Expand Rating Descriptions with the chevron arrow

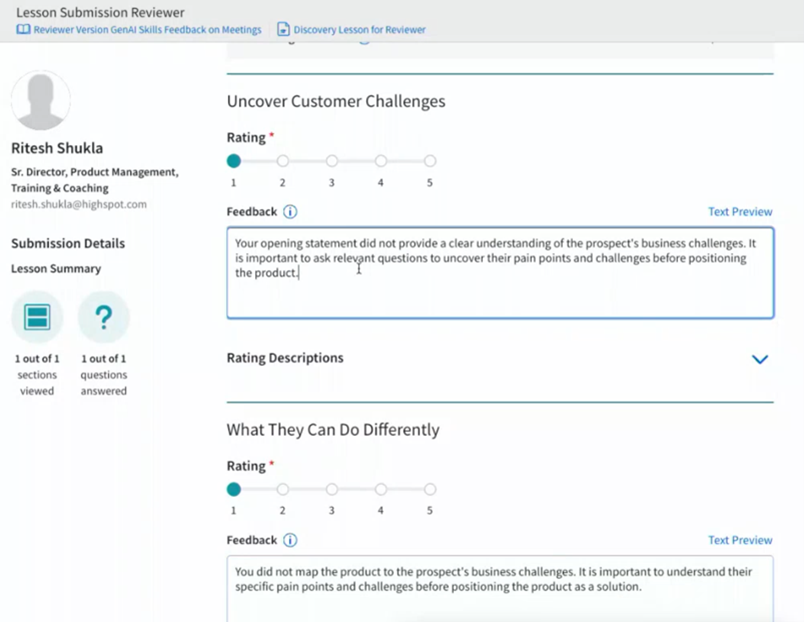click(759, 359)
